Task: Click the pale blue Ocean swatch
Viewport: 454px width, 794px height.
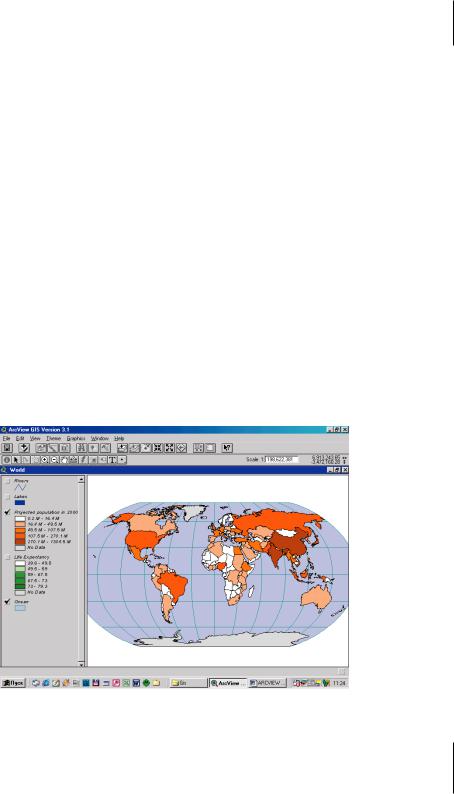Action: (20, 608)
